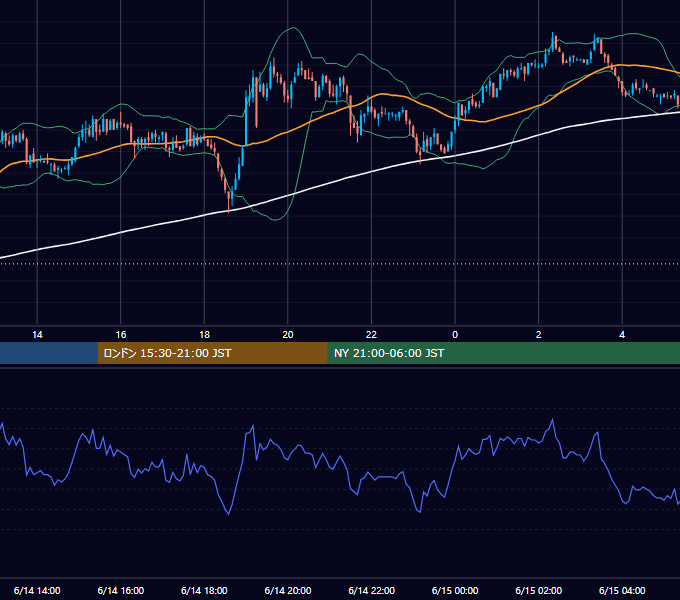
Task: Click the 6/14 16:00 label on the indicator axis
Action: pyautogui.click(x=121, y=590)
